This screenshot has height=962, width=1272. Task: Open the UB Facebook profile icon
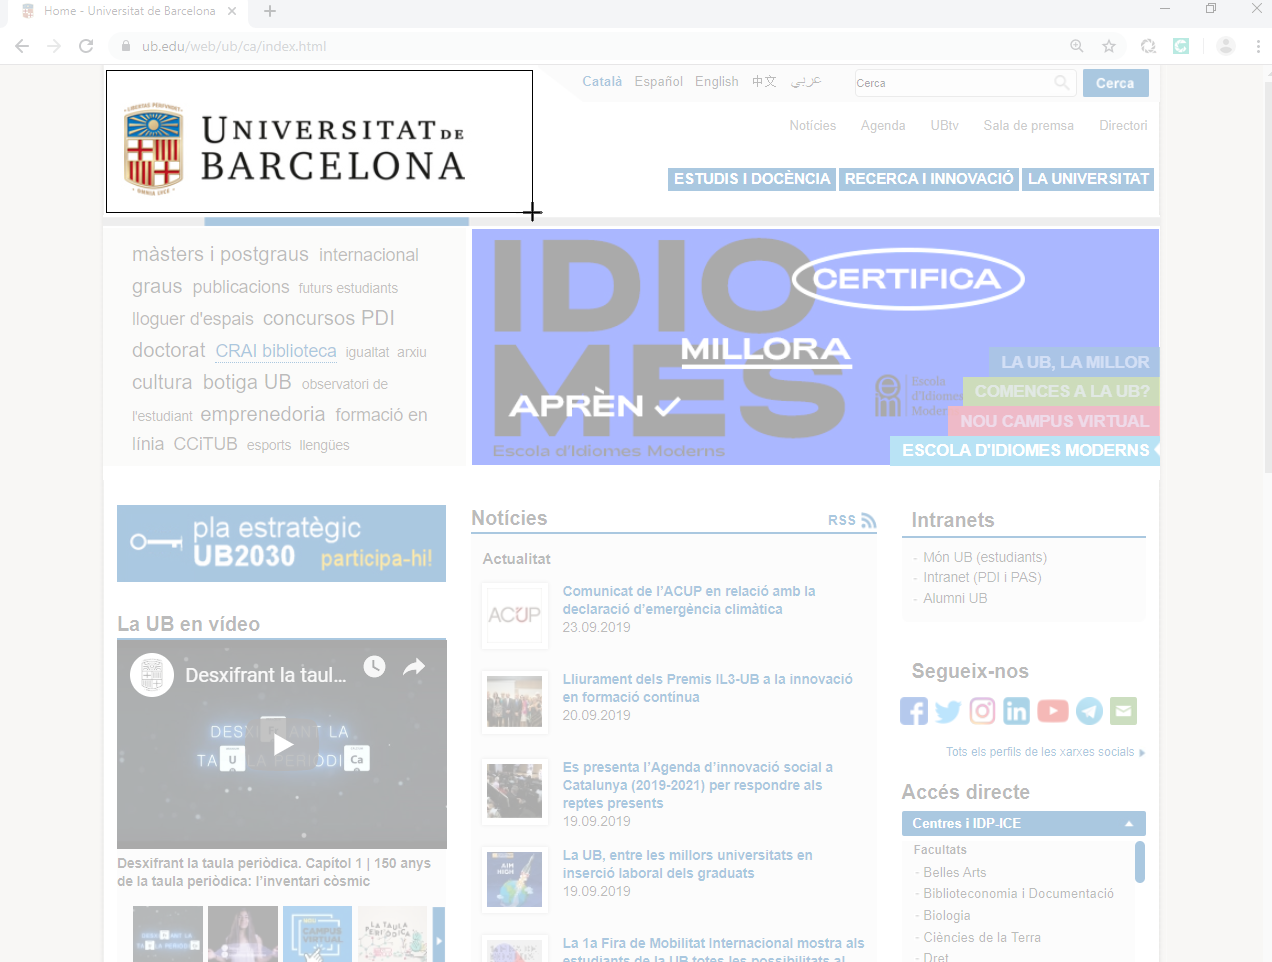913,711
